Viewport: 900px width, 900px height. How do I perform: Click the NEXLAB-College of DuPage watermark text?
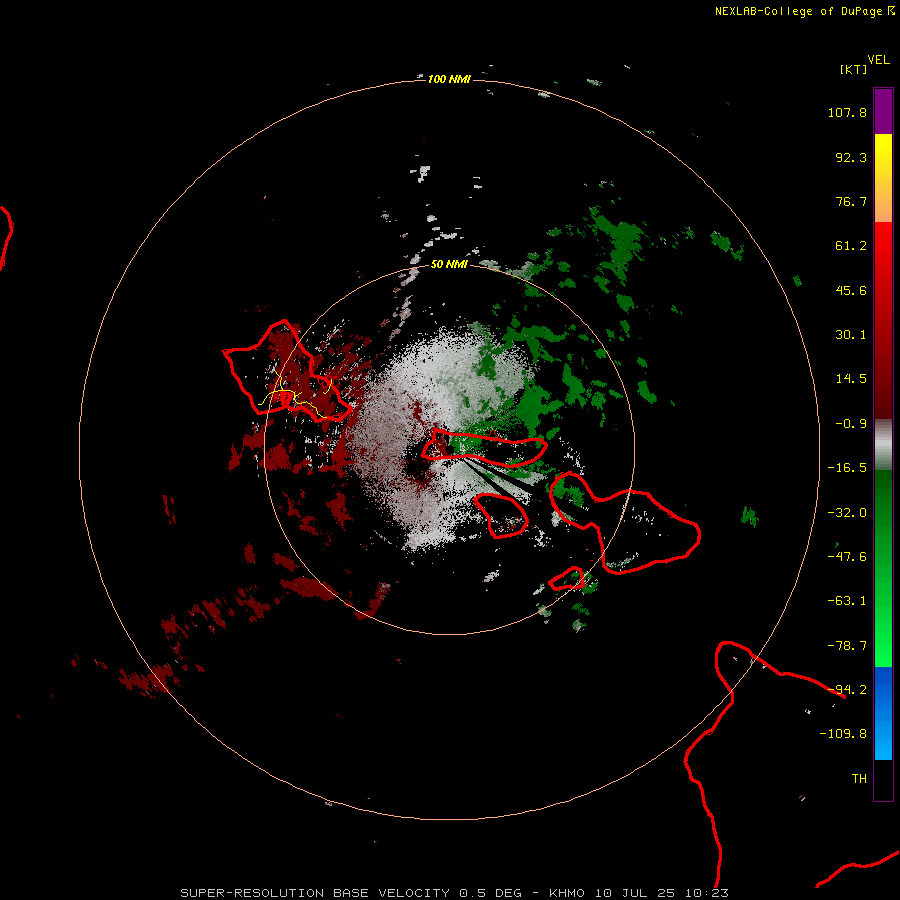(x=804, y=11)
